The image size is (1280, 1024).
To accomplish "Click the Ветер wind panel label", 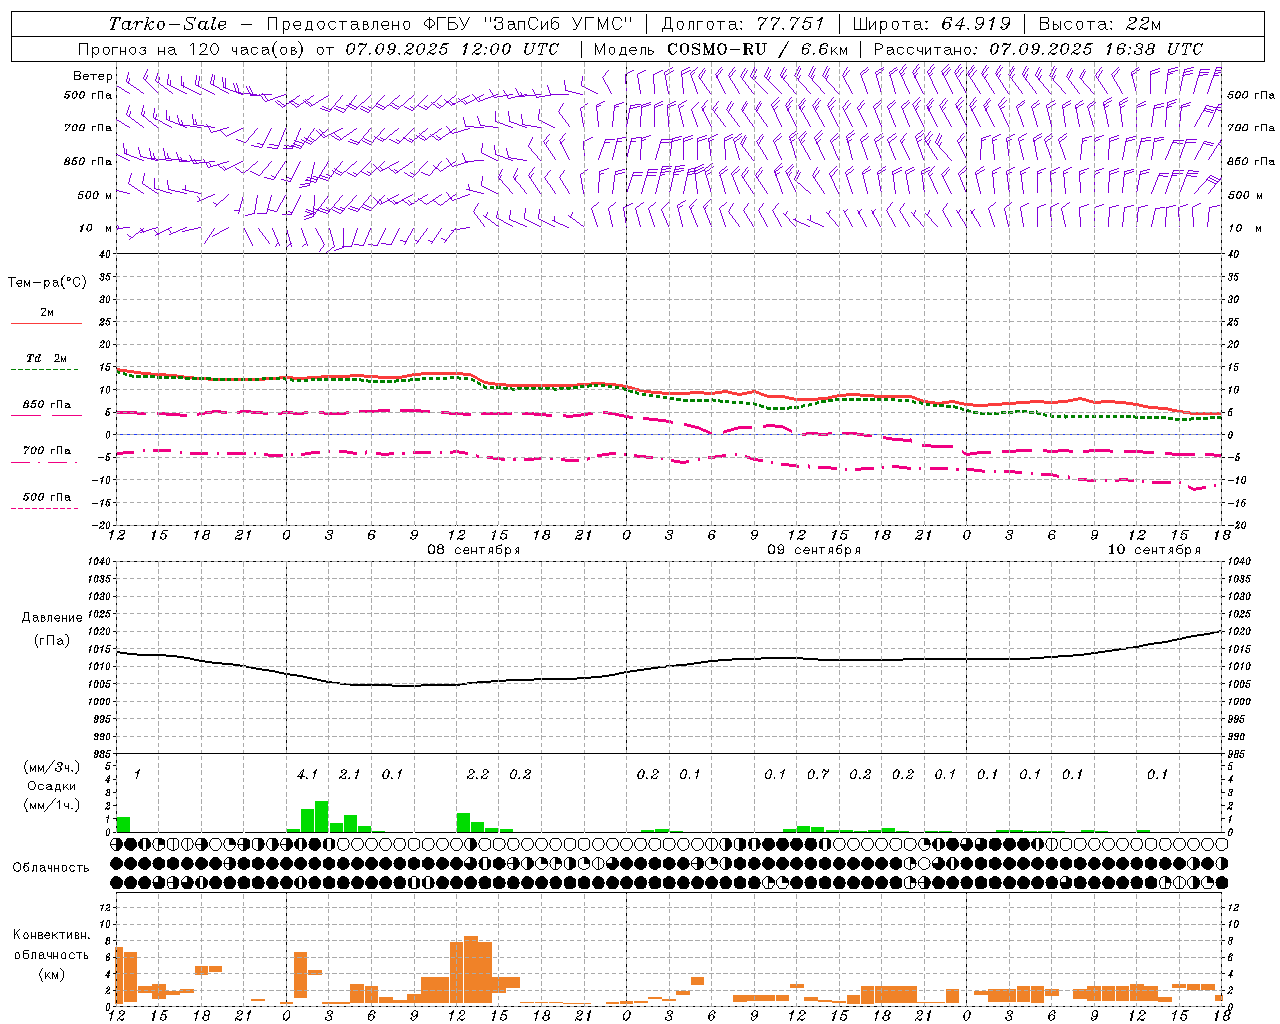I will point(92,76).
